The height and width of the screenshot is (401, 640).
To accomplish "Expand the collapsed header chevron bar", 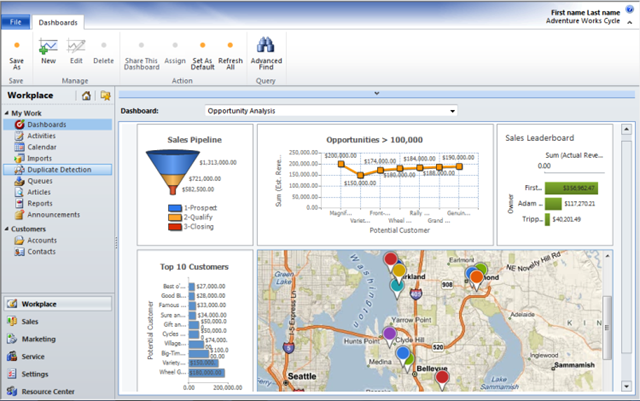I will [376, 94].
